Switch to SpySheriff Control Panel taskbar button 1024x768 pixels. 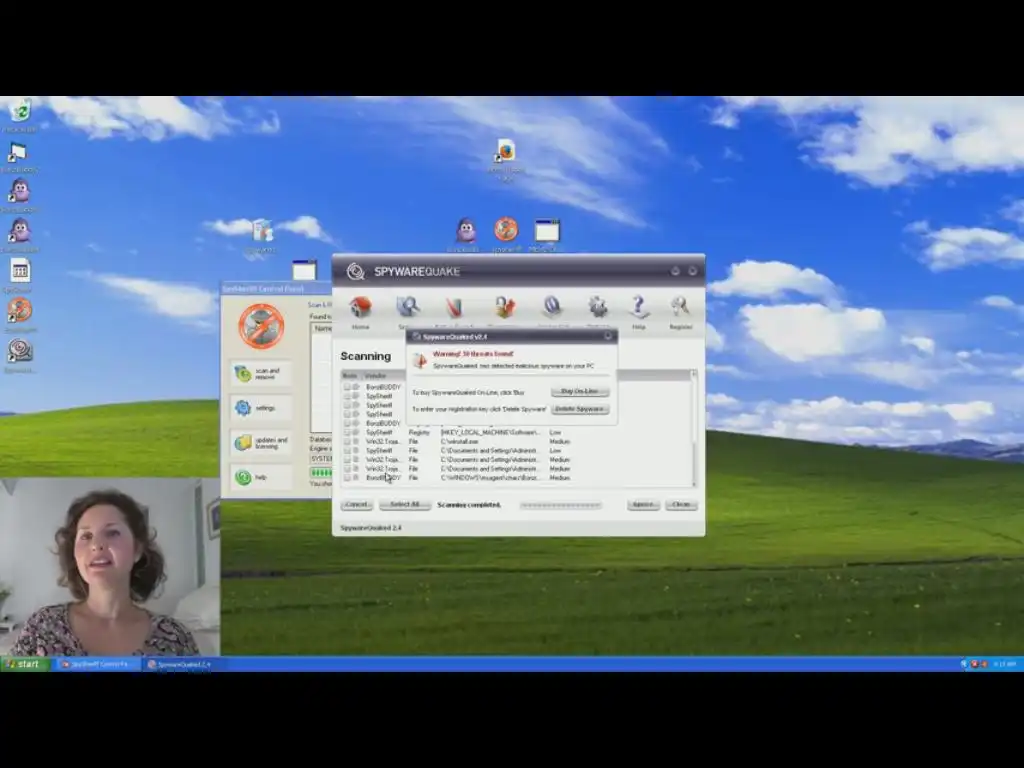tap(97, 664)
